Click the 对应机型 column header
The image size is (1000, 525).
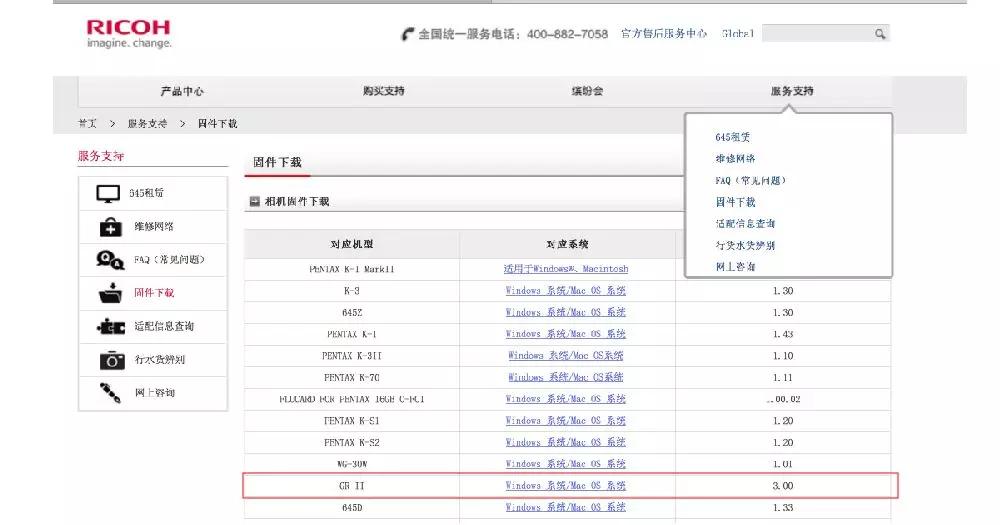[x=351, y=244]
